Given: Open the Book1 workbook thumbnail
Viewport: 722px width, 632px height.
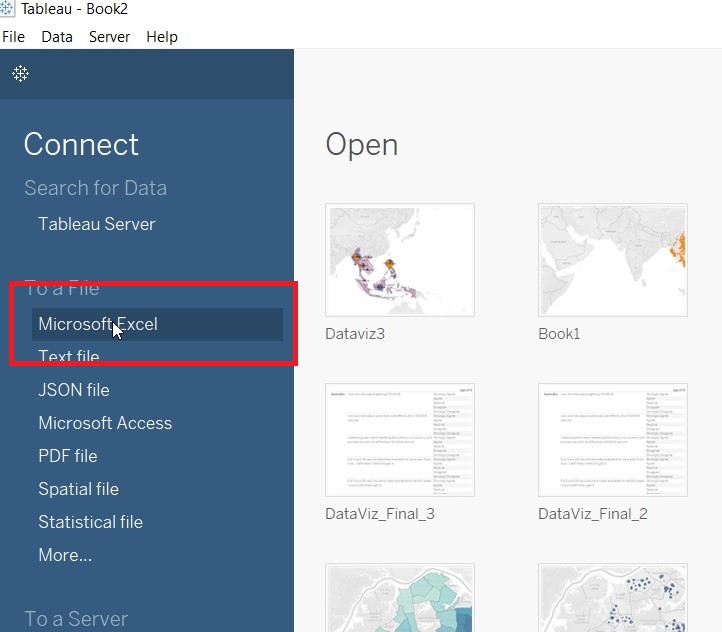Looking at the screenshot, I should [612, 260].
